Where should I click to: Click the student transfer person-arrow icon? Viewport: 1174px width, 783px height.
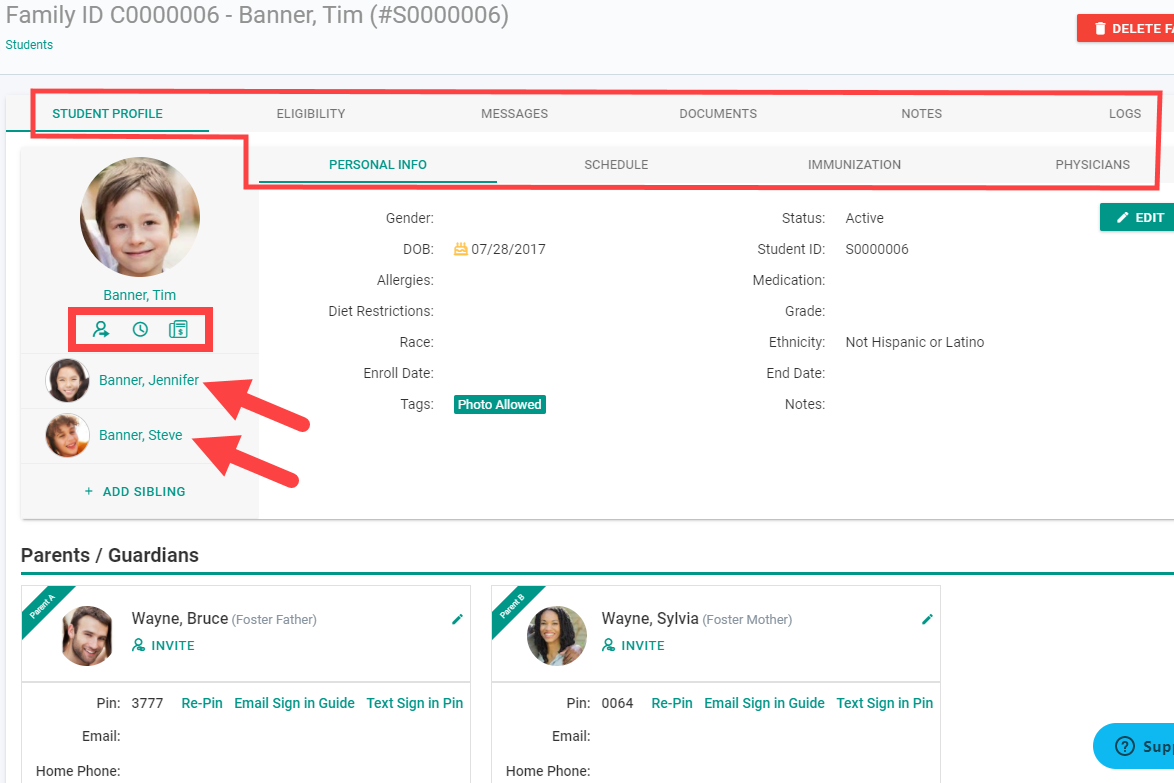coord(101,329)
